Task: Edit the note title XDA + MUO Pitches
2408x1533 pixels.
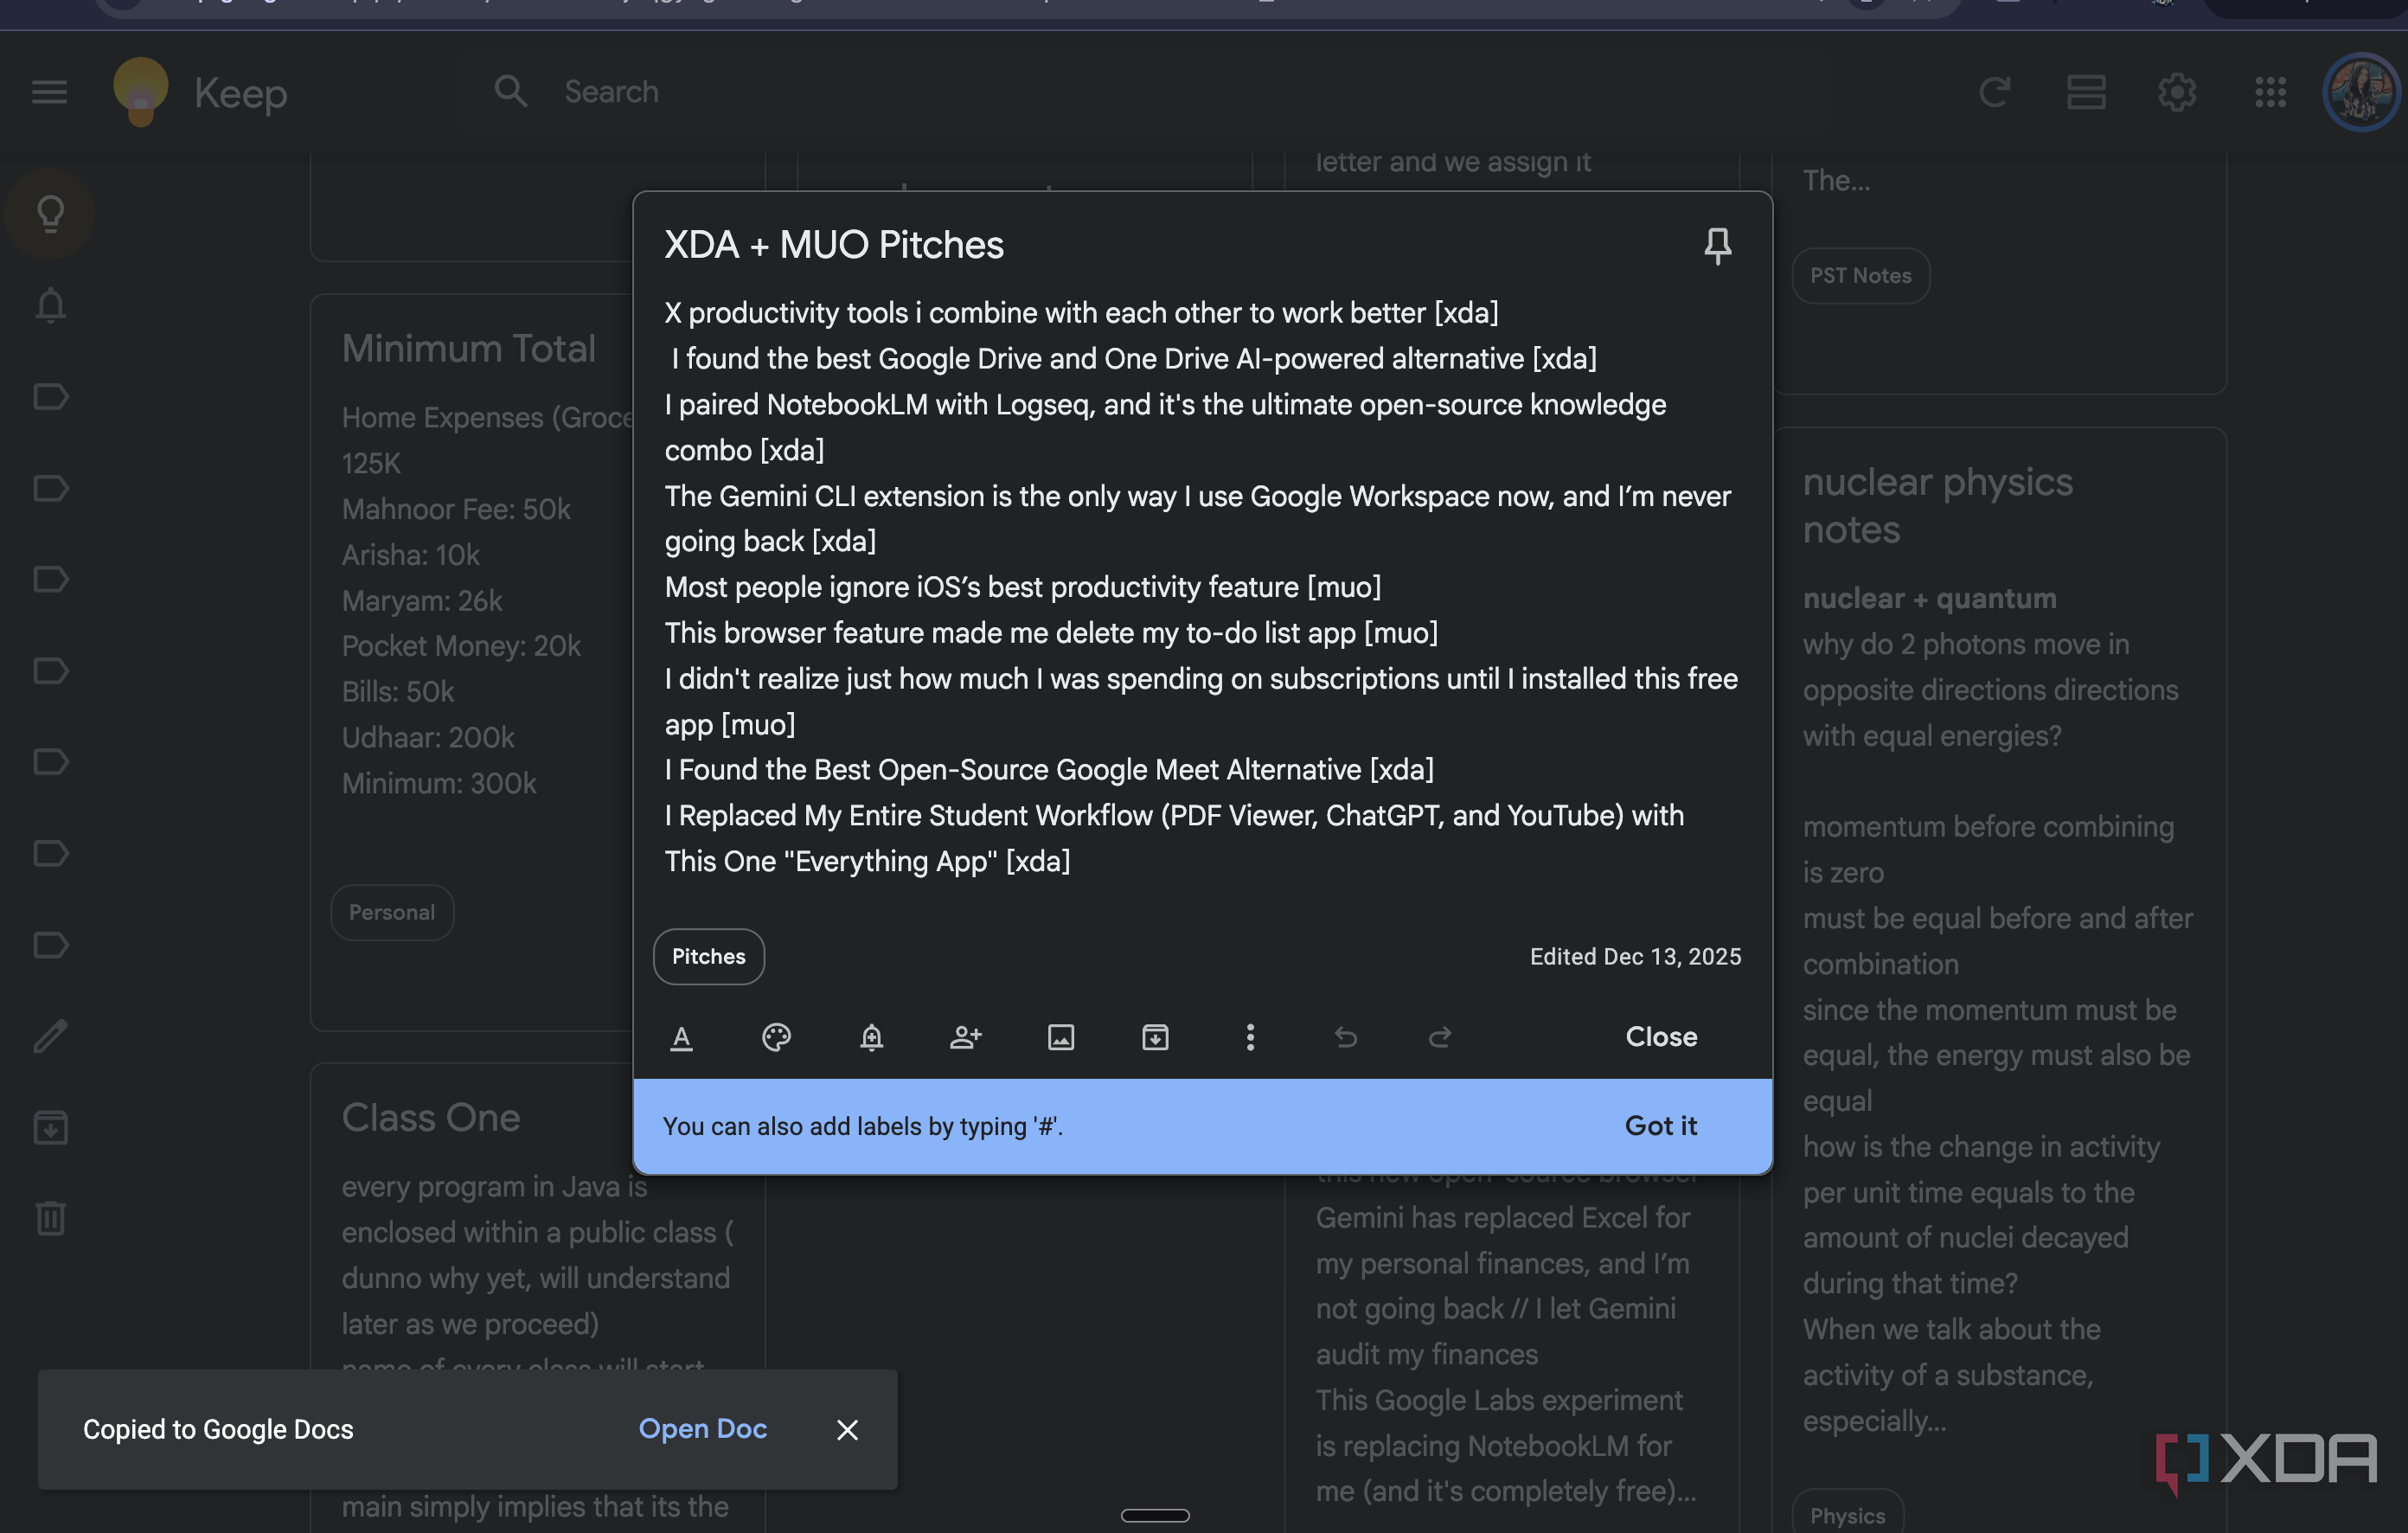Action: click(834, 245)
